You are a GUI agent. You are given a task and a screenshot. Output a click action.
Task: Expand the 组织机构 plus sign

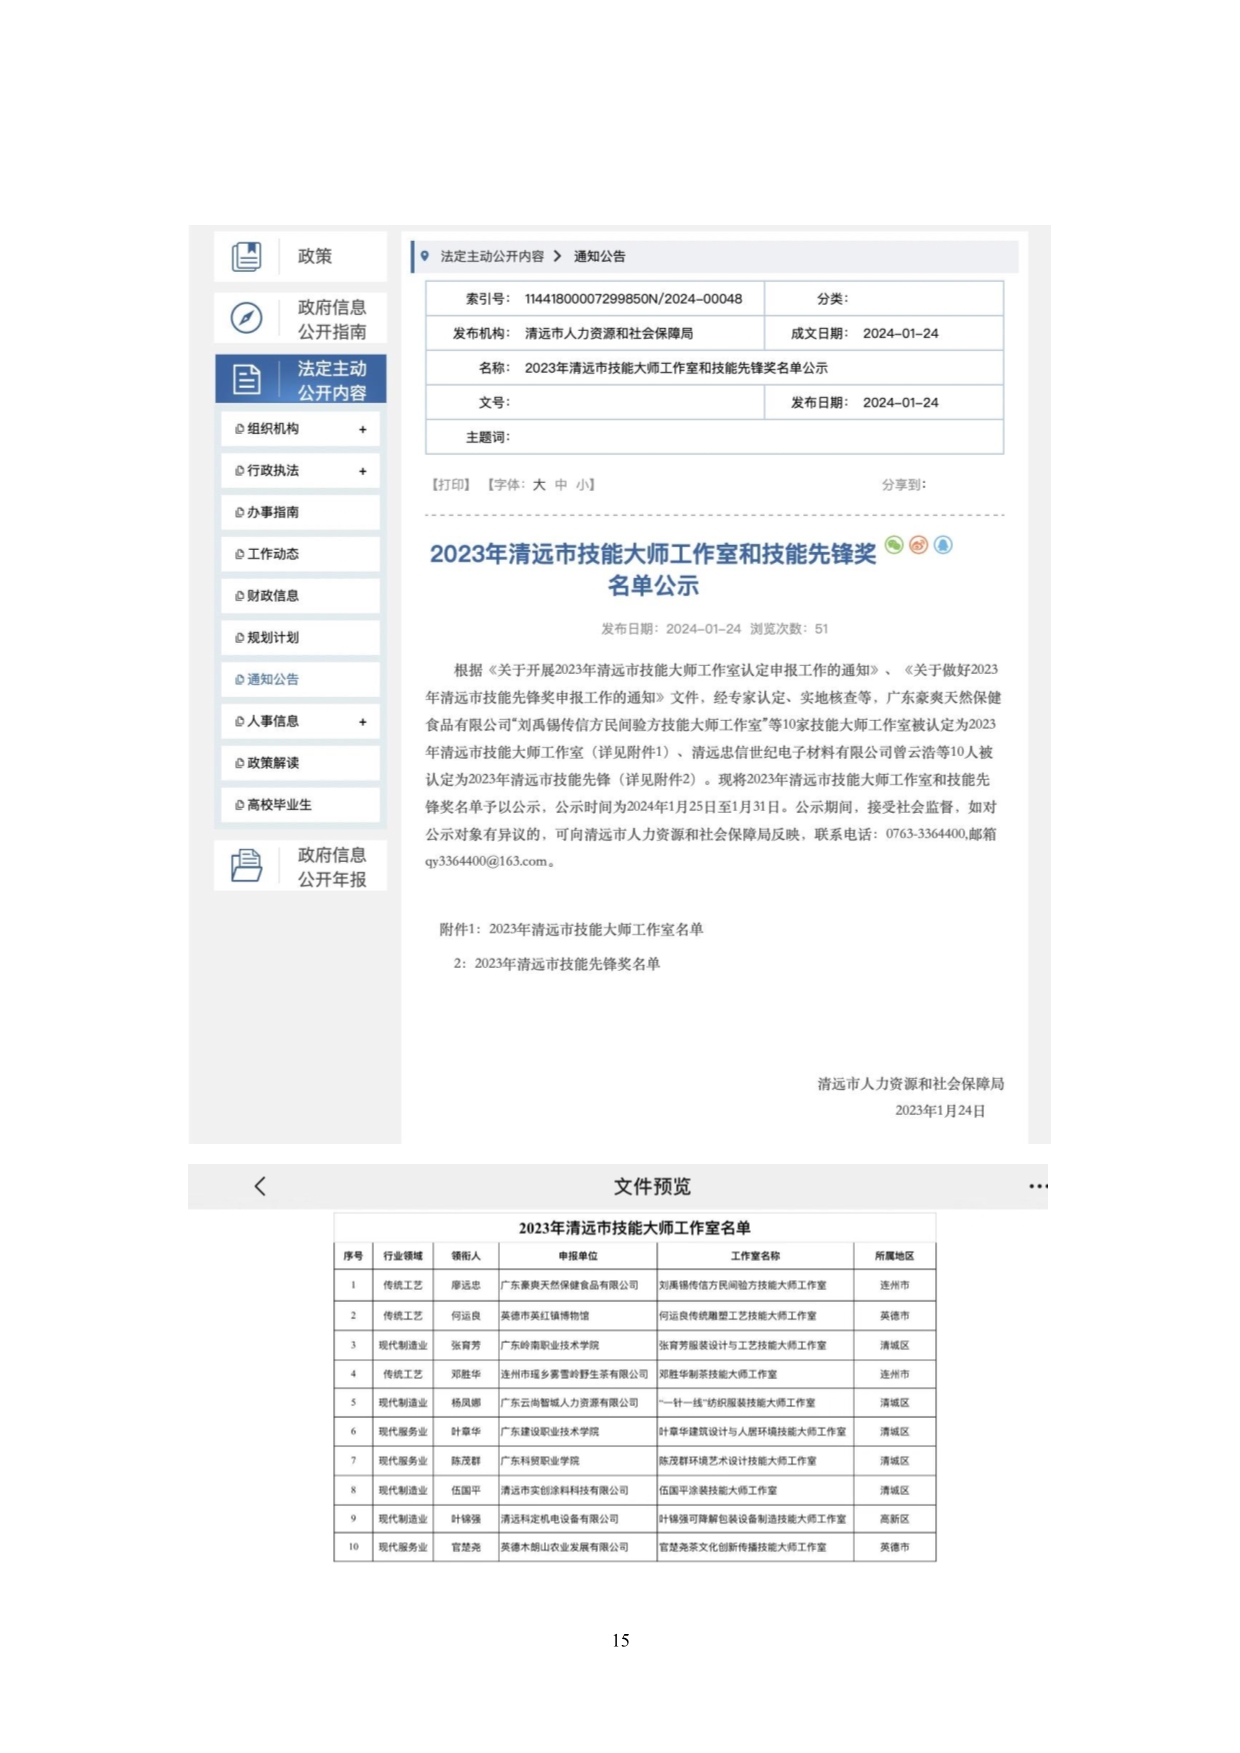362,429
